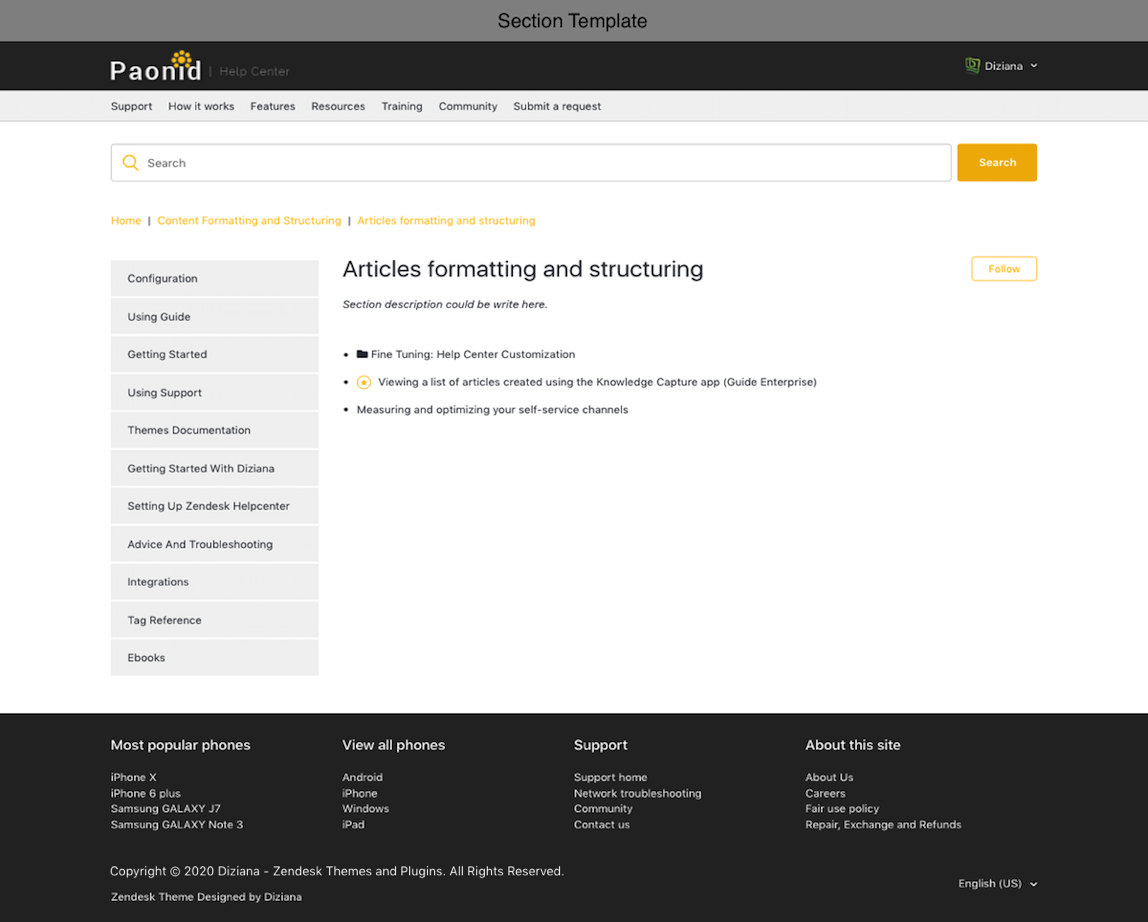Open About Us footer link
Viewport: 1148px width, 922px height.
[x=830, y=777]
